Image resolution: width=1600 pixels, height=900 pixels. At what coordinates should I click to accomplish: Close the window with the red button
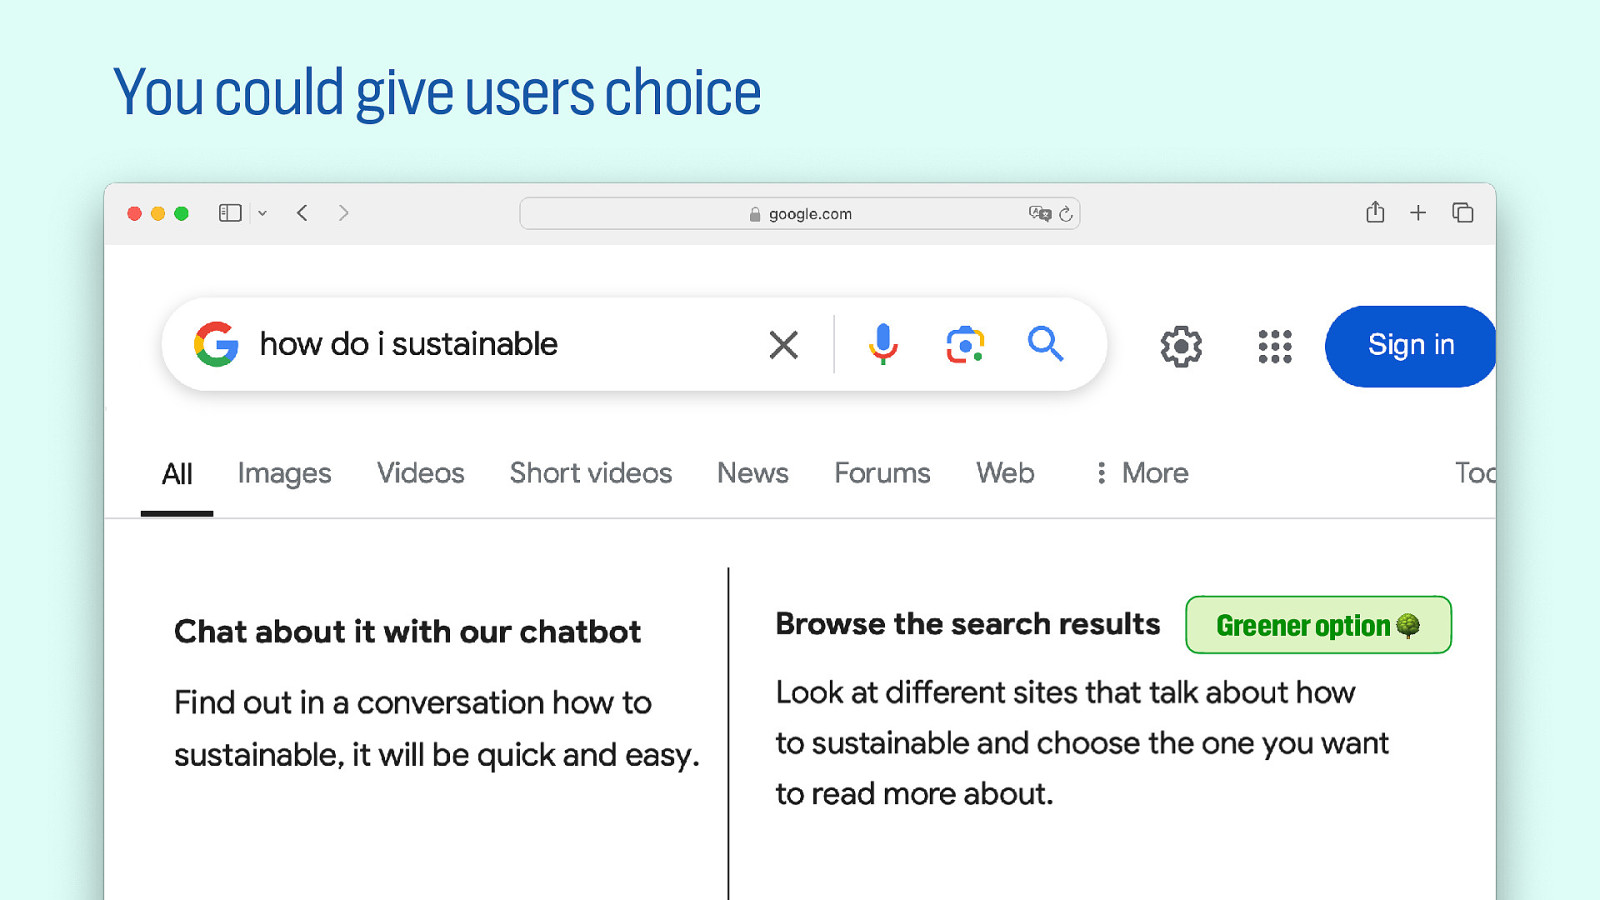134,213
